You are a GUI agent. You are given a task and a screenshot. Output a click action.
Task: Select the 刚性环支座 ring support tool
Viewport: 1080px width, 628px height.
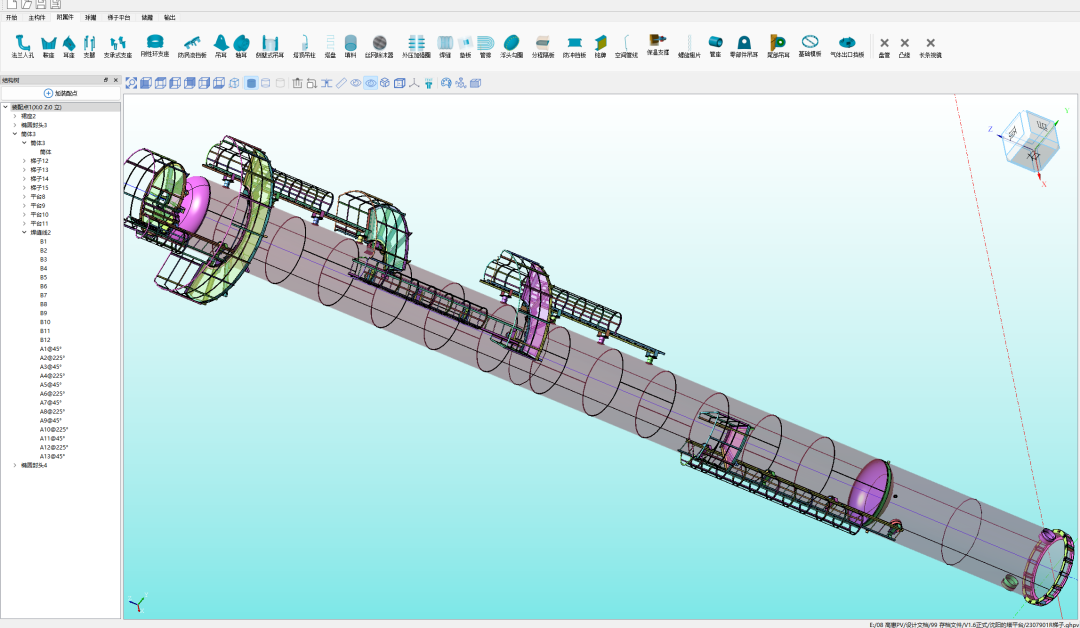click(155, 46)
